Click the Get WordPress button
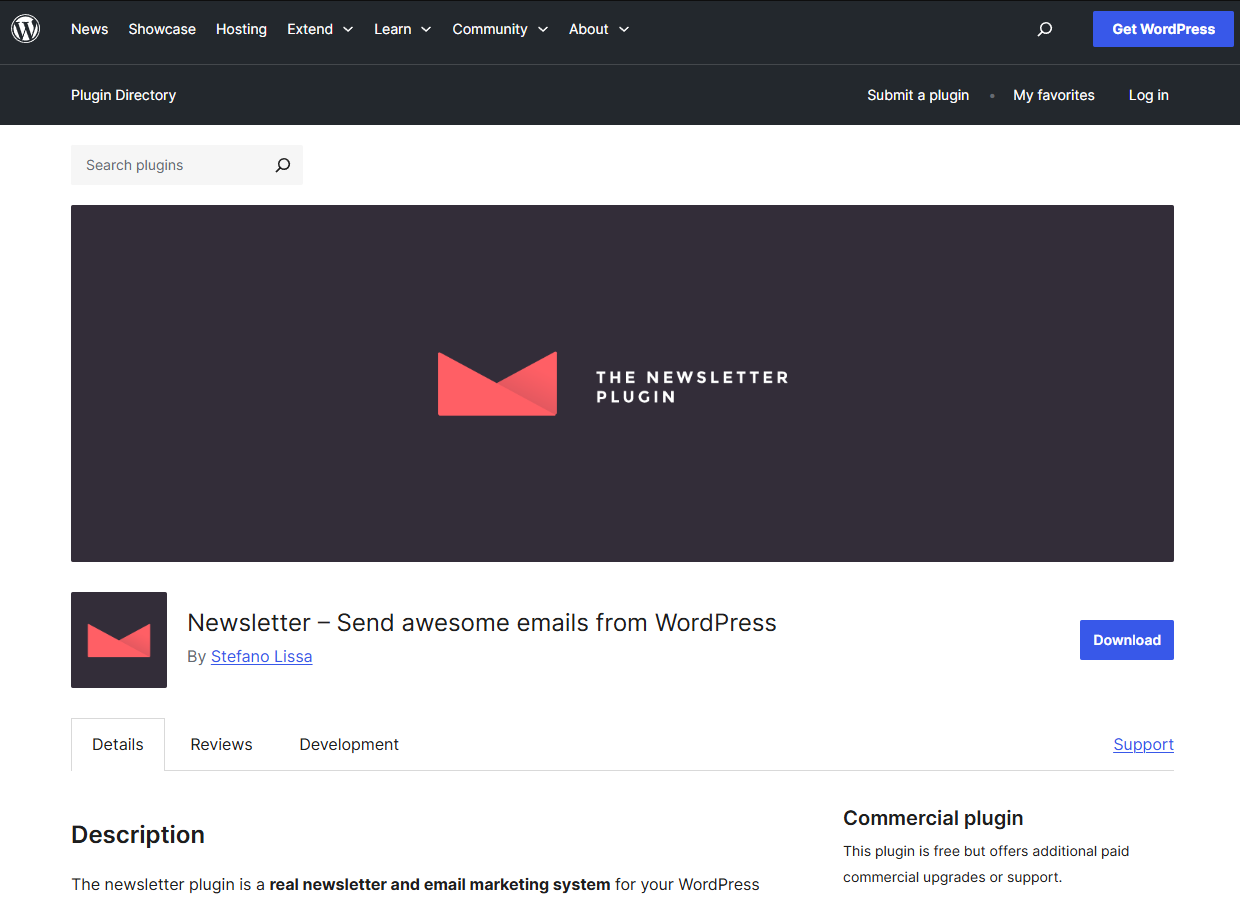The height and width of the screenshot is (901, 1240). [1163, 29]
